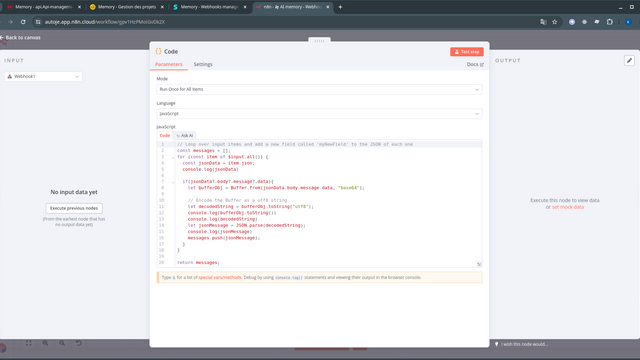
Task: Click the 'No input data yet' text
Action: click(x=74, y=192)
